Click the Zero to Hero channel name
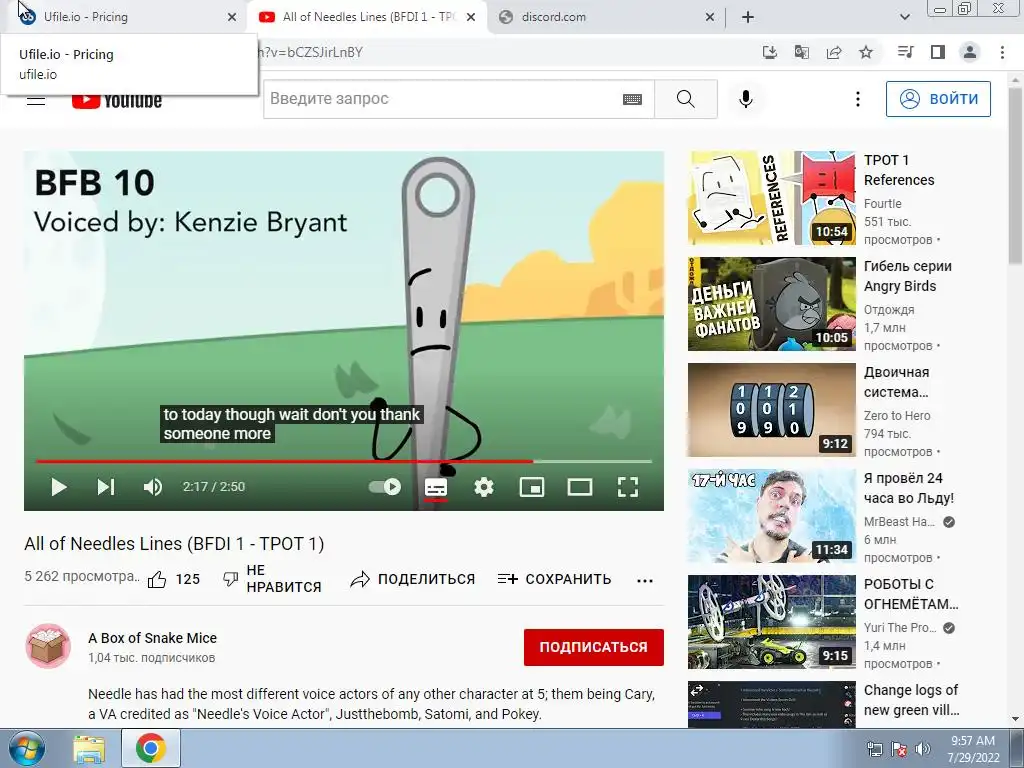 pyautogui.click(x=897, y=415)
